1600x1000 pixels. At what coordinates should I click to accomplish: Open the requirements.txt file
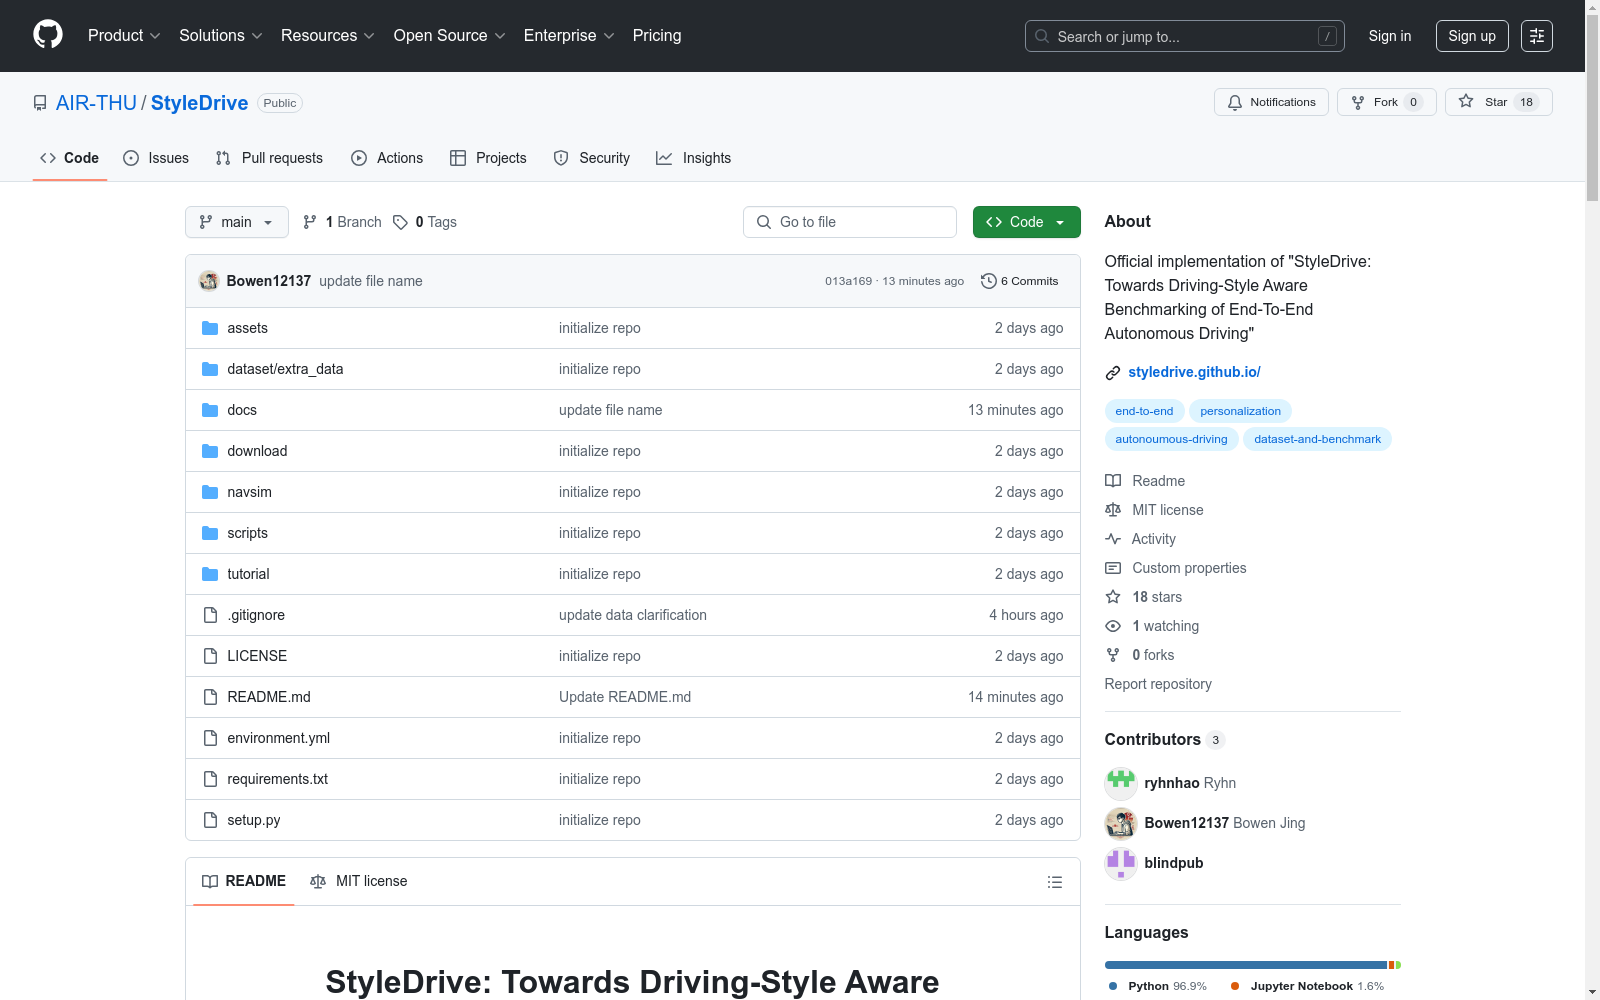pos(278,779)
